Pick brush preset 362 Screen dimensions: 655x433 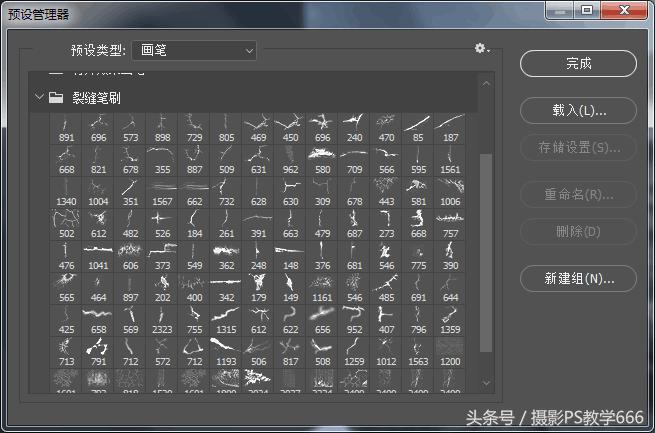[x=226, y=257]
